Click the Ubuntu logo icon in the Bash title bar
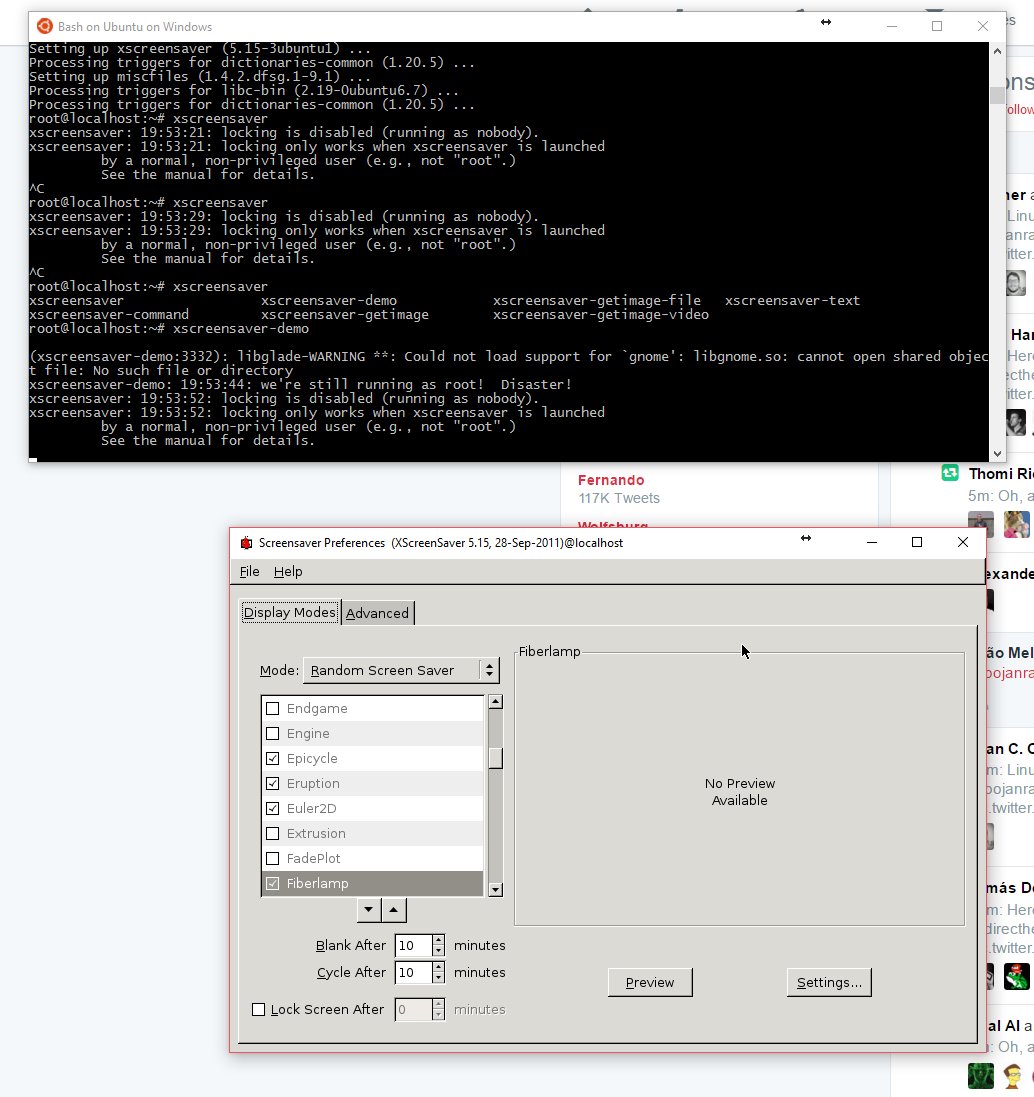Screen dimensions: 1034x1097 45,27
